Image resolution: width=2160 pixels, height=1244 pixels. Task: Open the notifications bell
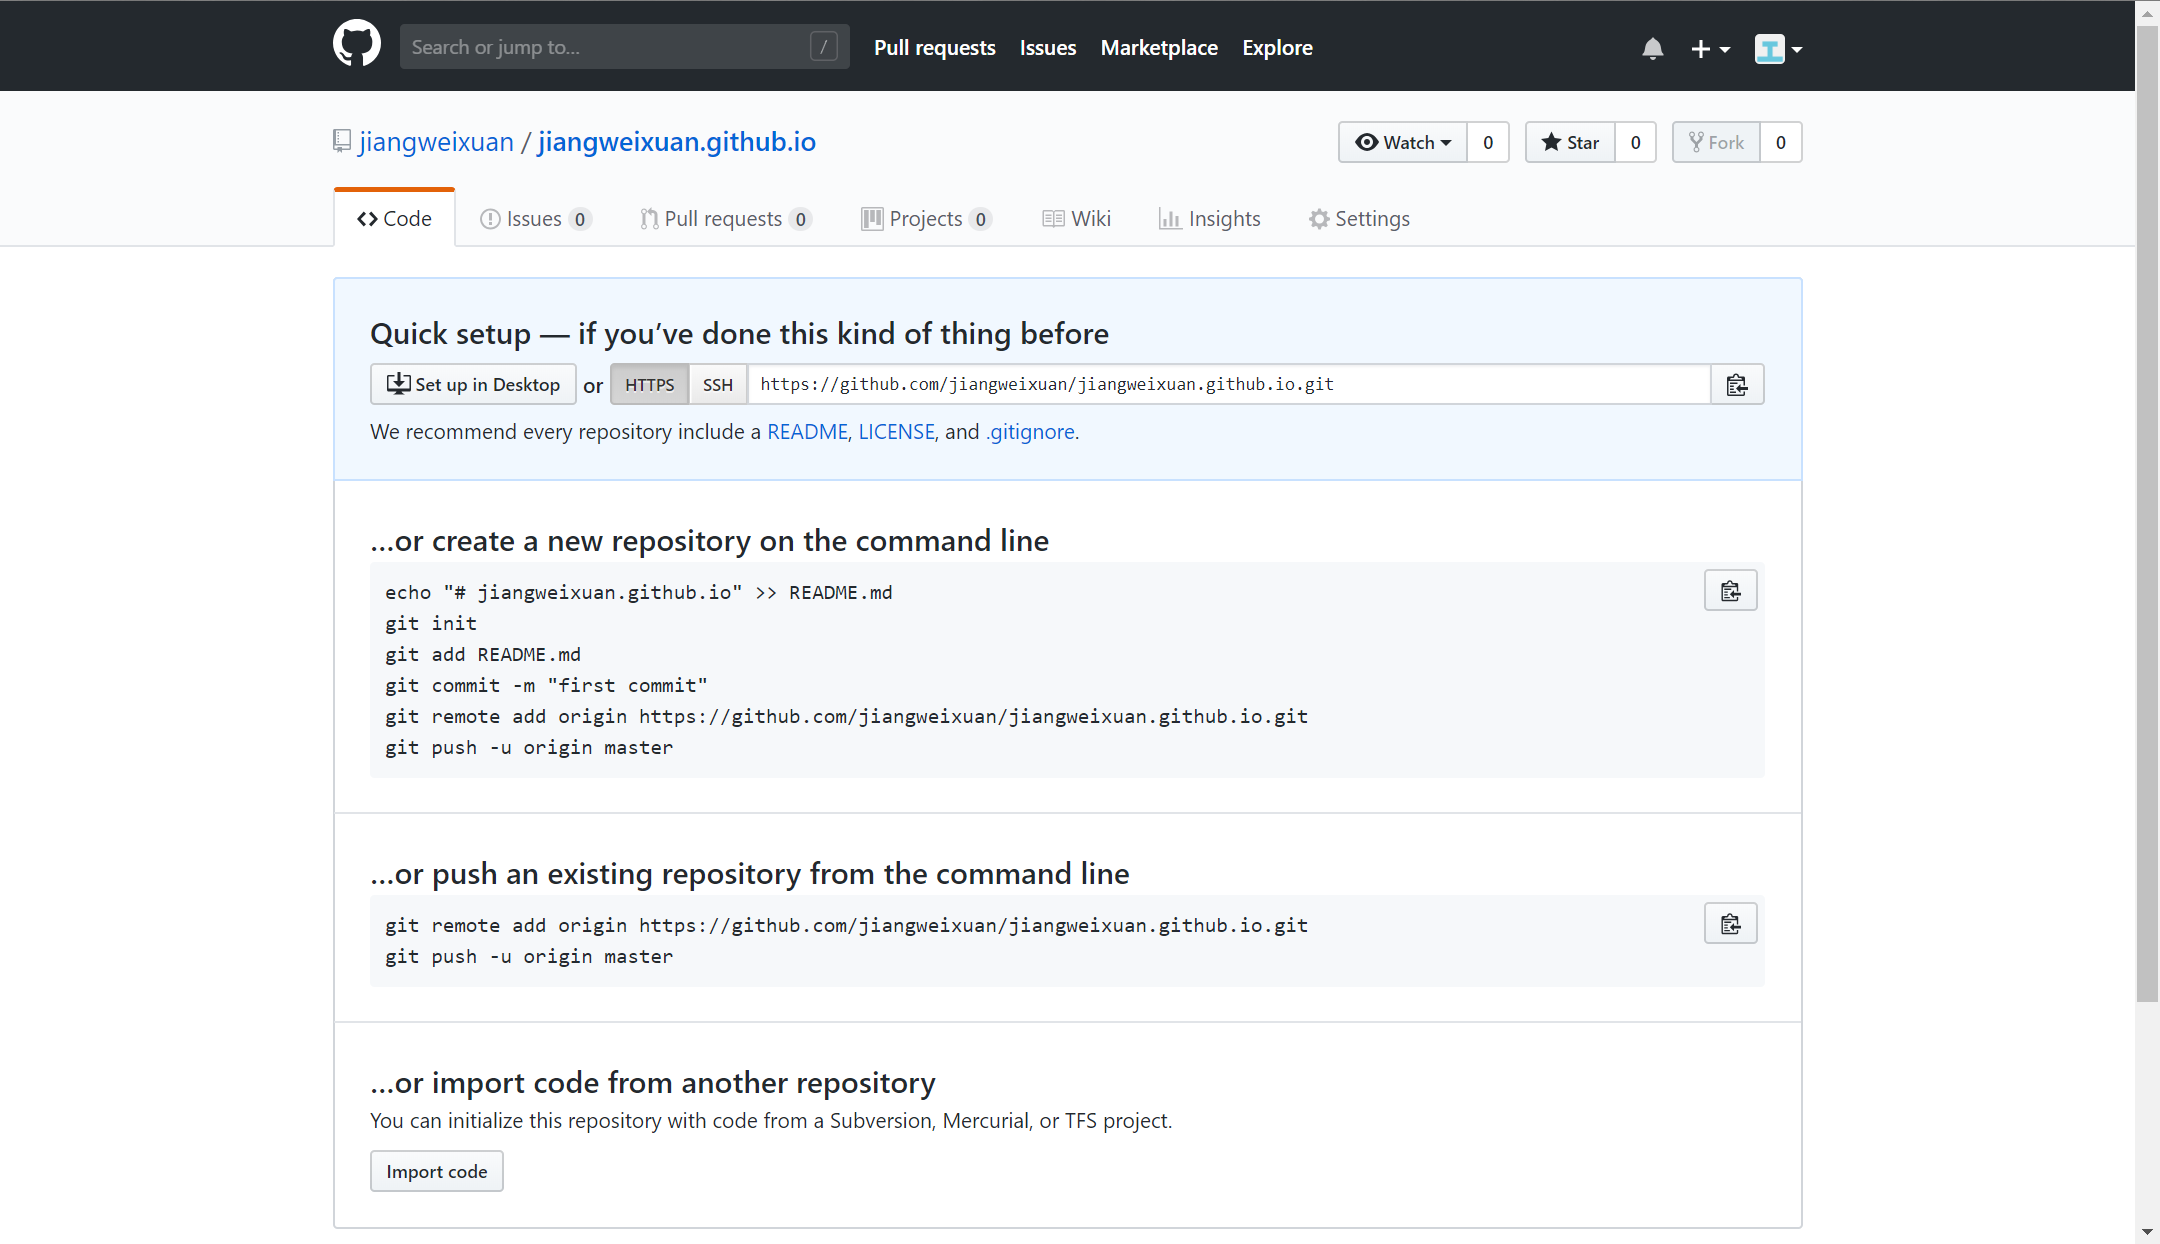[1652, 48]
